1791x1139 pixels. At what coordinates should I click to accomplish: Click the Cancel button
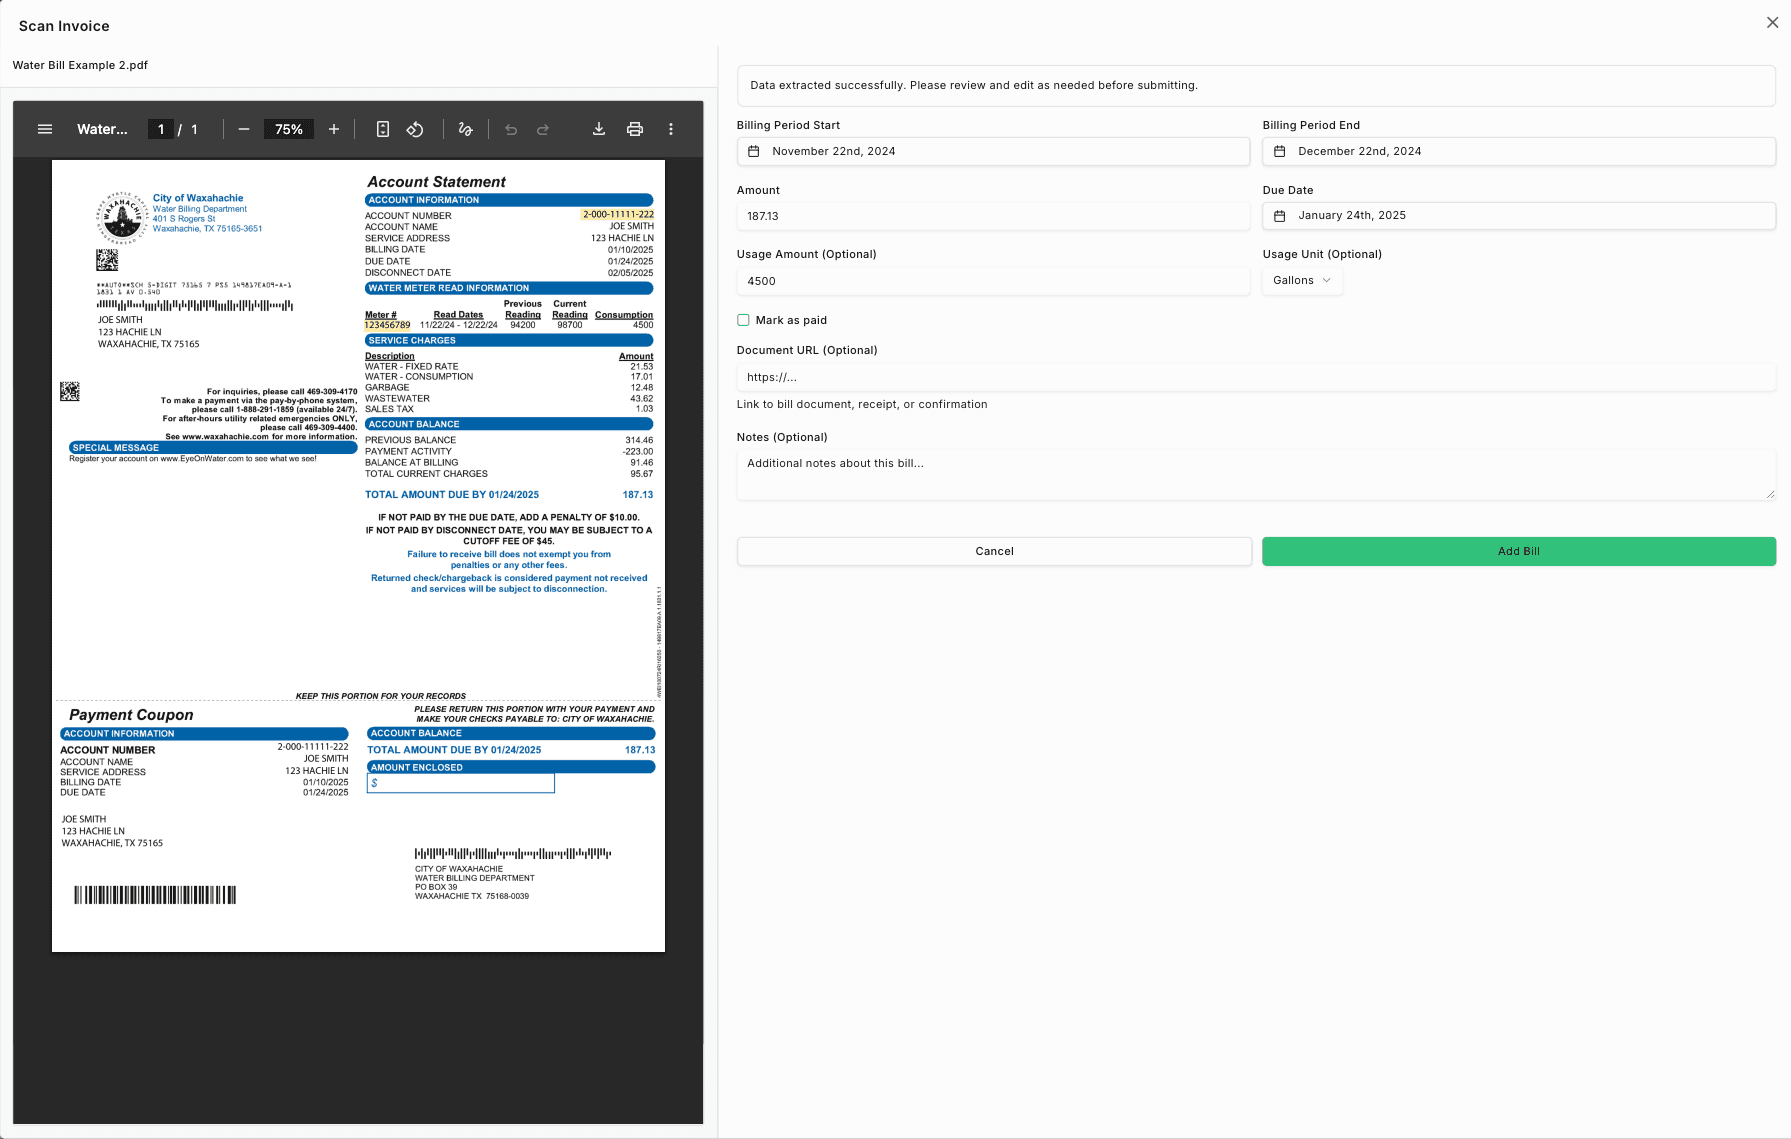(x=993, y=551)
